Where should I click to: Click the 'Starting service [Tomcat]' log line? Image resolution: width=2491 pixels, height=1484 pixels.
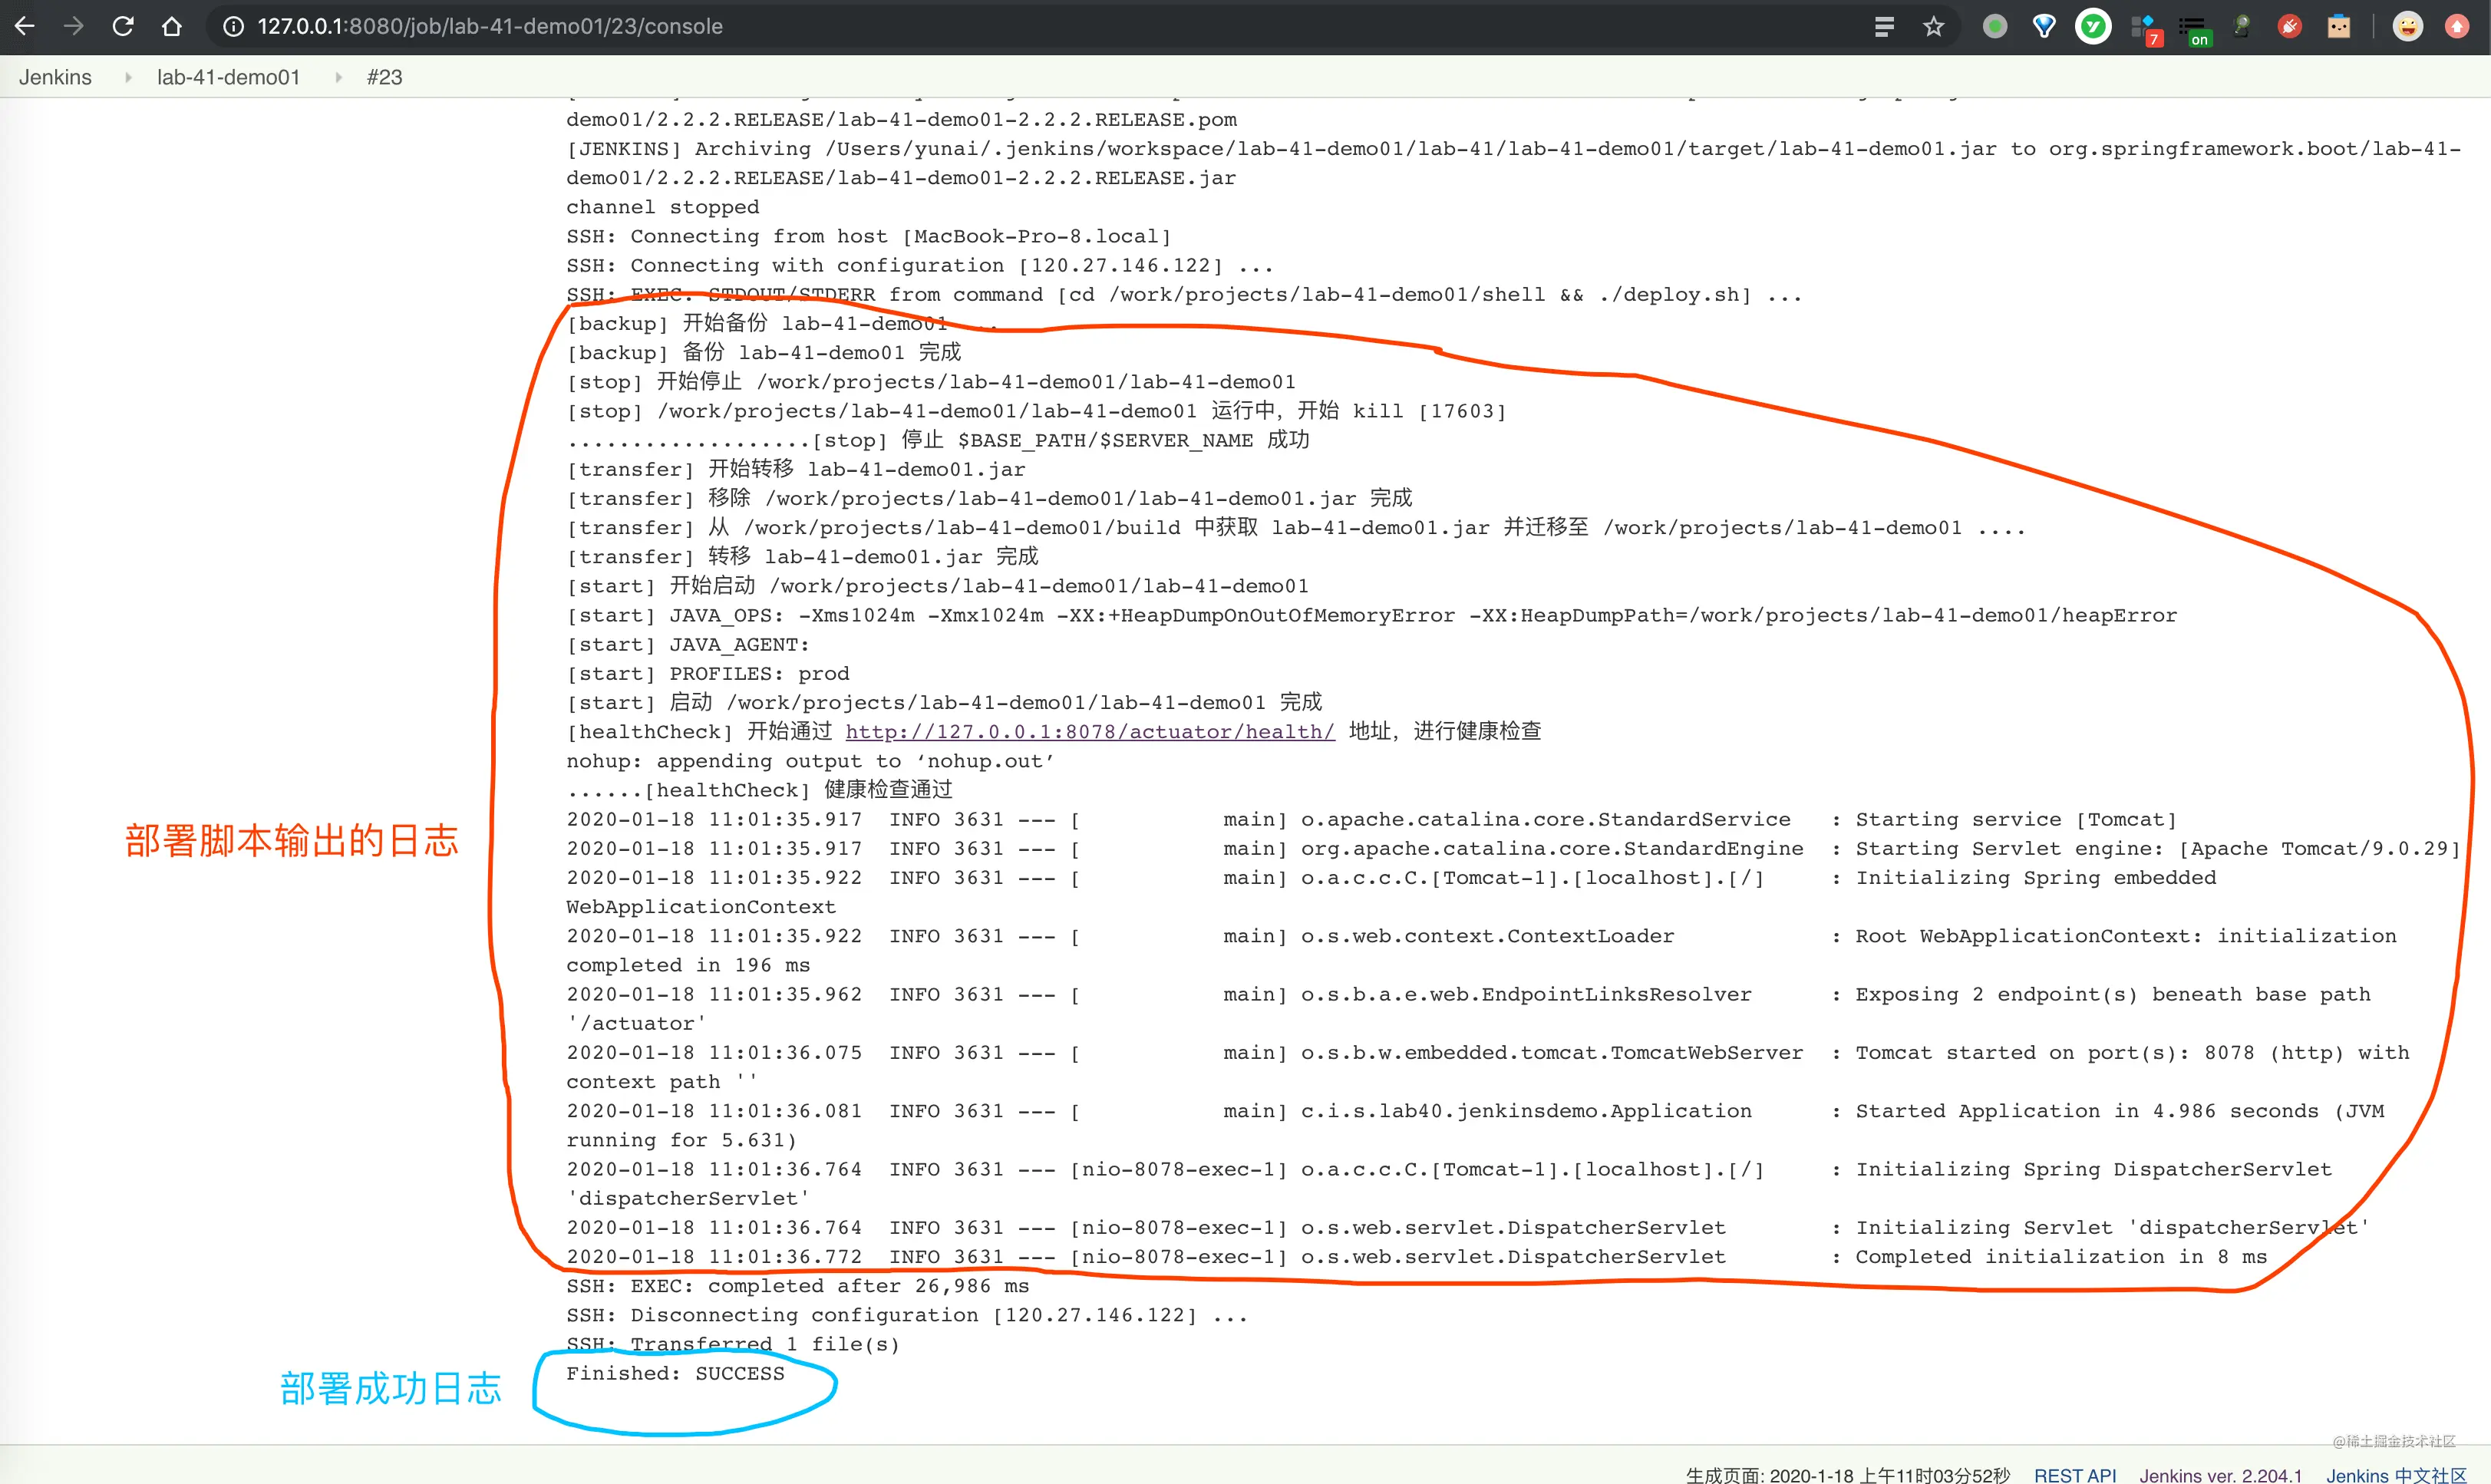pyautogui.click(x=1371, y=819)
